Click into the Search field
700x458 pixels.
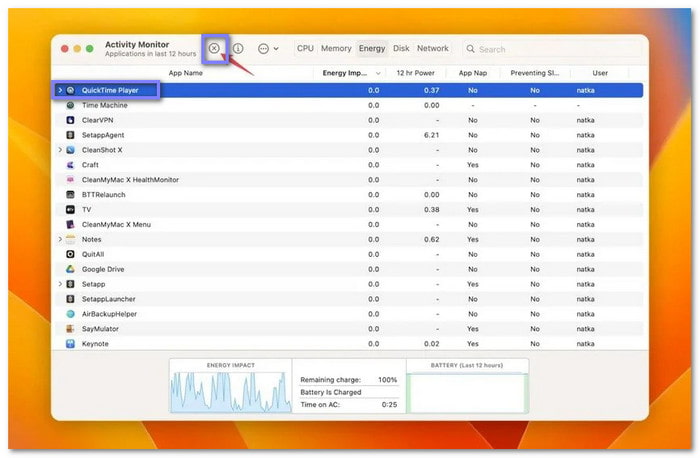(x=553, y=49)
